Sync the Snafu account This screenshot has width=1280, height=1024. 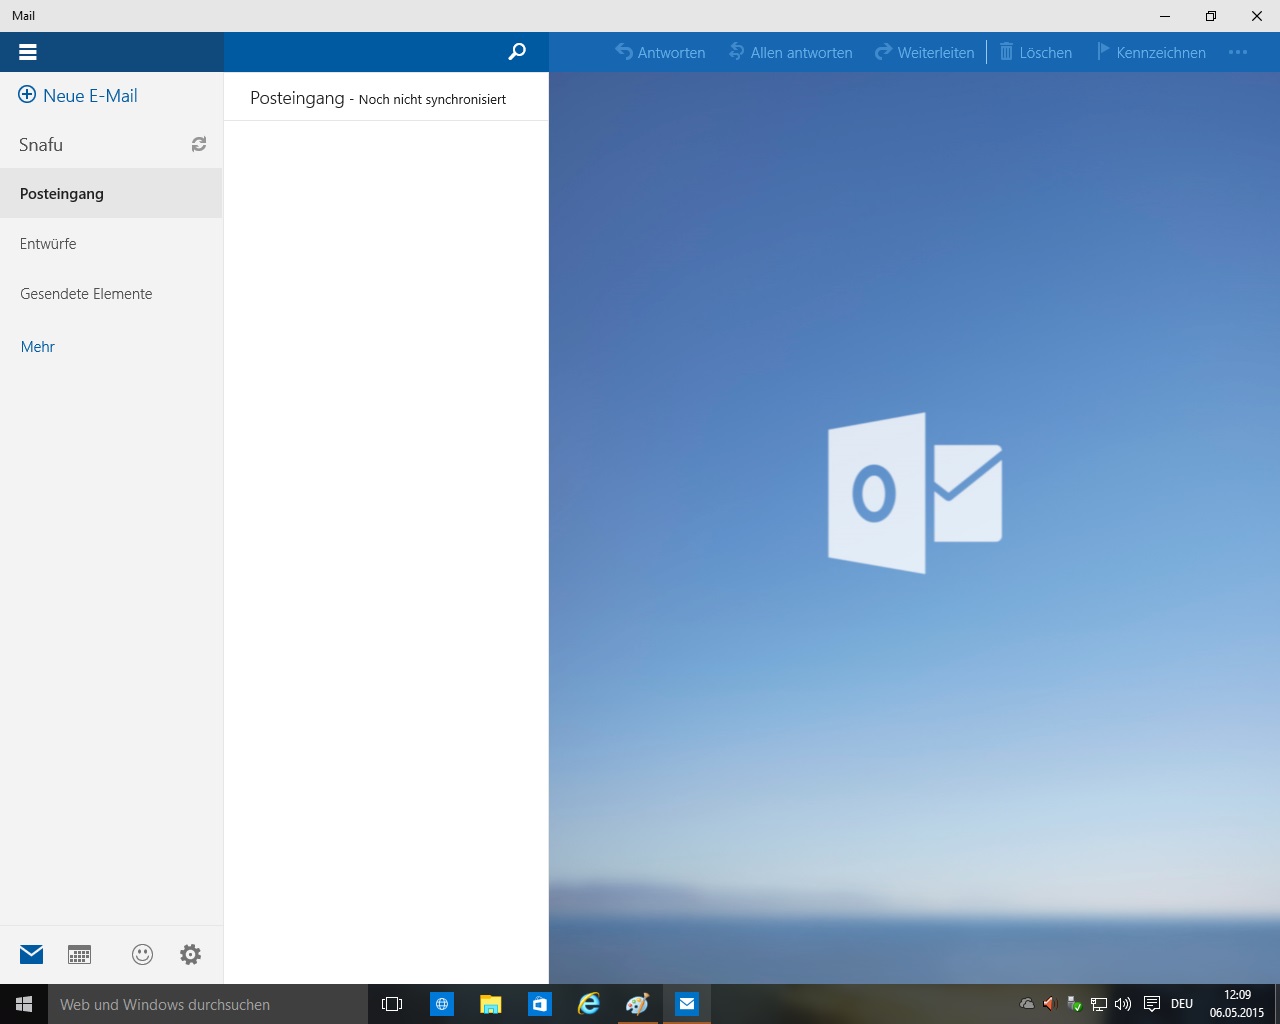click(199, 144)
